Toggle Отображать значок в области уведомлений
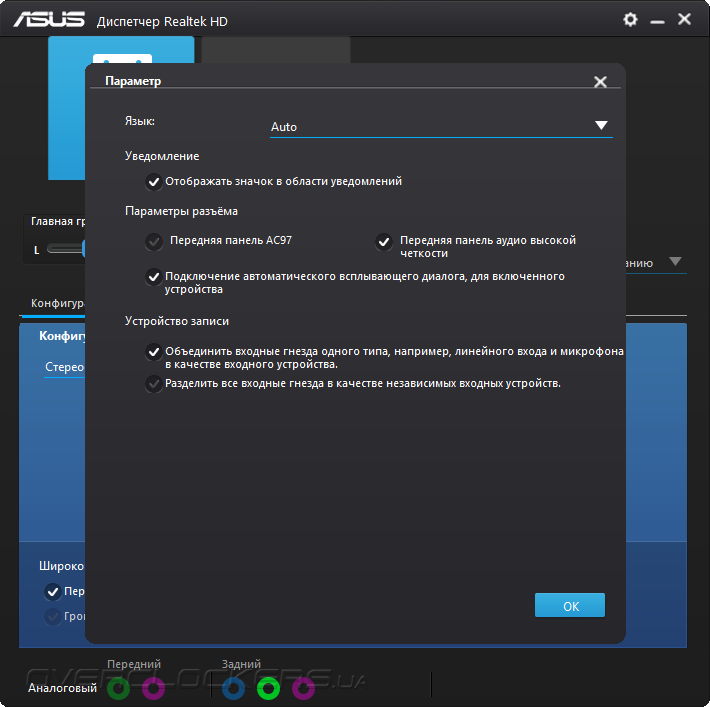 154,182
